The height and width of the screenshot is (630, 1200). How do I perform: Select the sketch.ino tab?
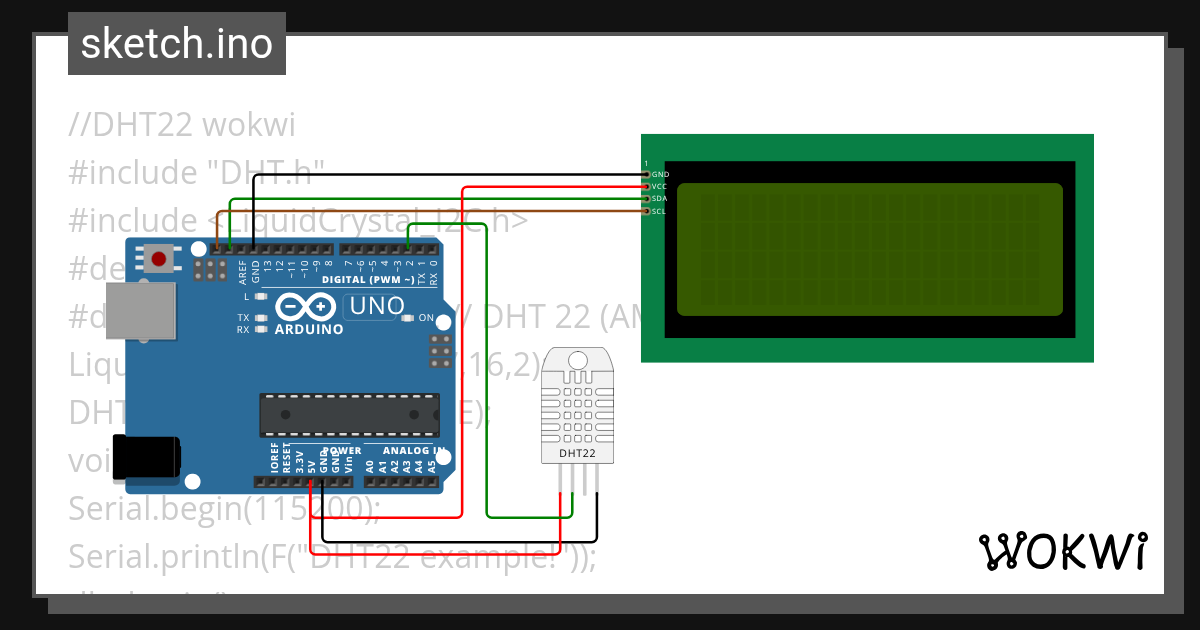pyautogui.click(x=176, y=43)
